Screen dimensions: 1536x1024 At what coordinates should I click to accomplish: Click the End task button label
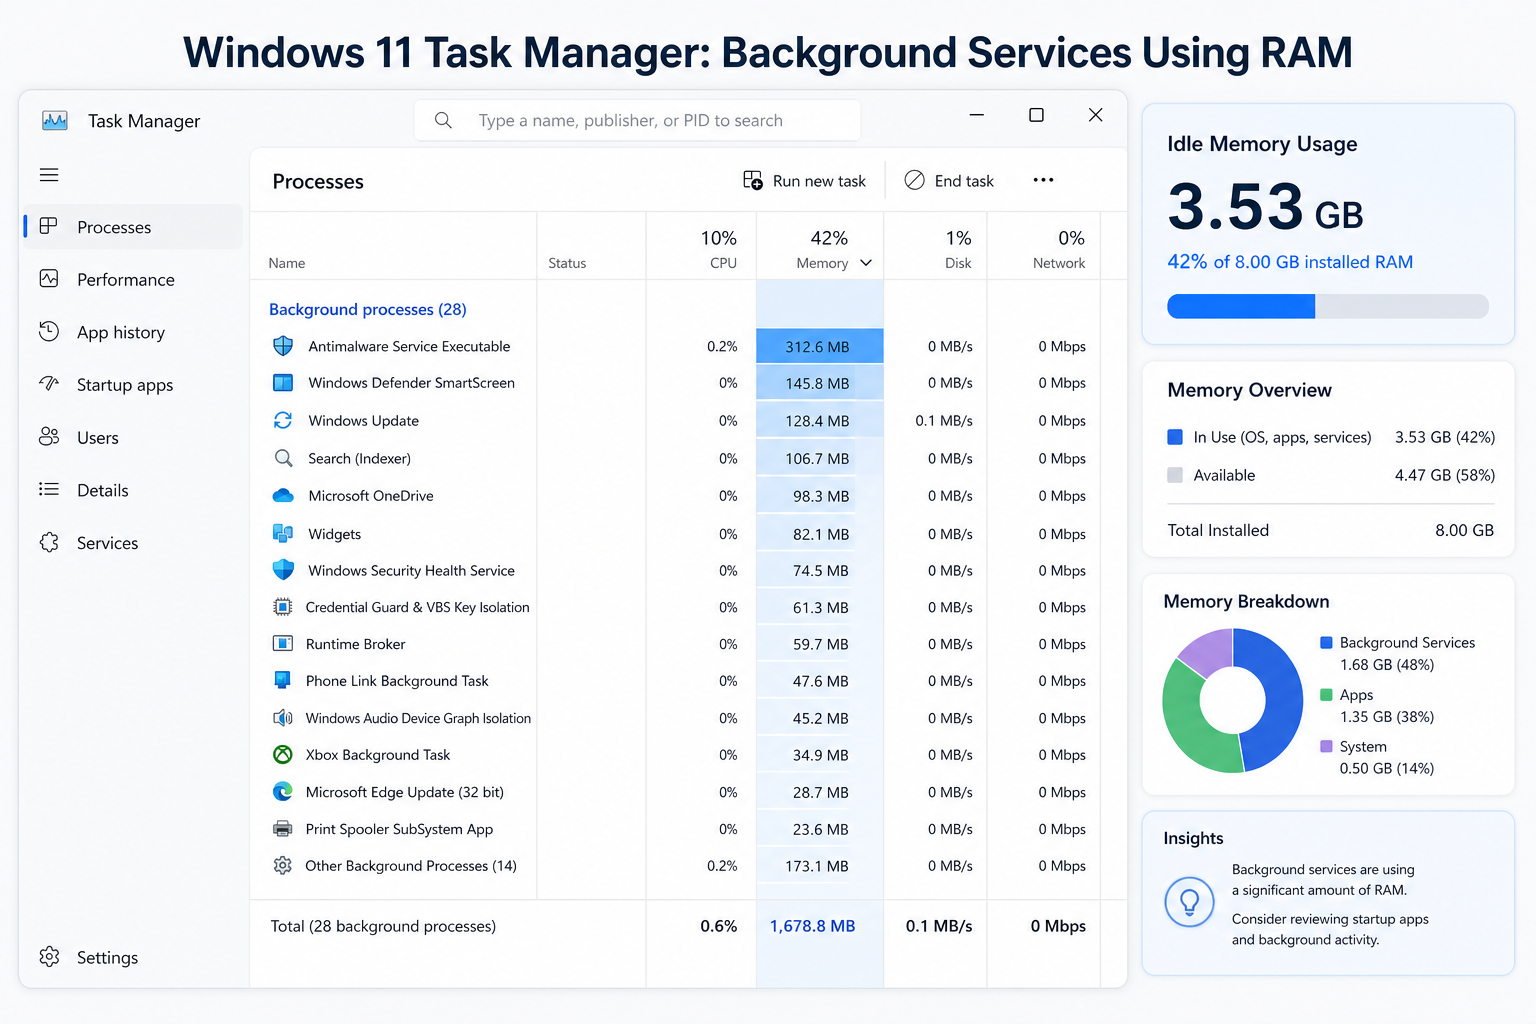964,181
